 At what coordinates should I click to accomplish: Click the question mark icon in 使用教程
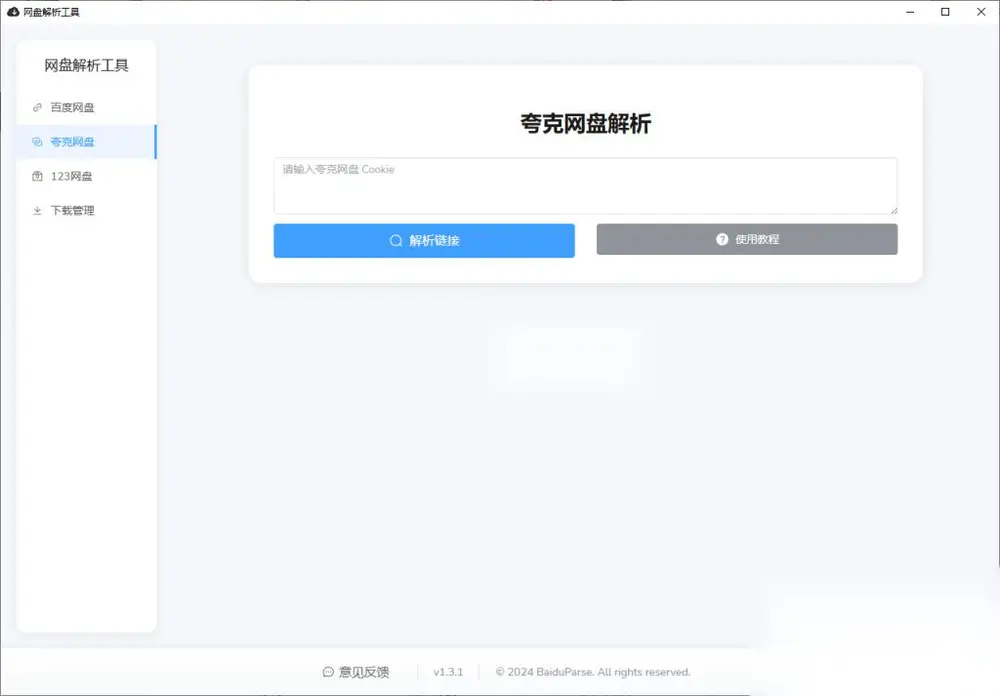[722, 239]
